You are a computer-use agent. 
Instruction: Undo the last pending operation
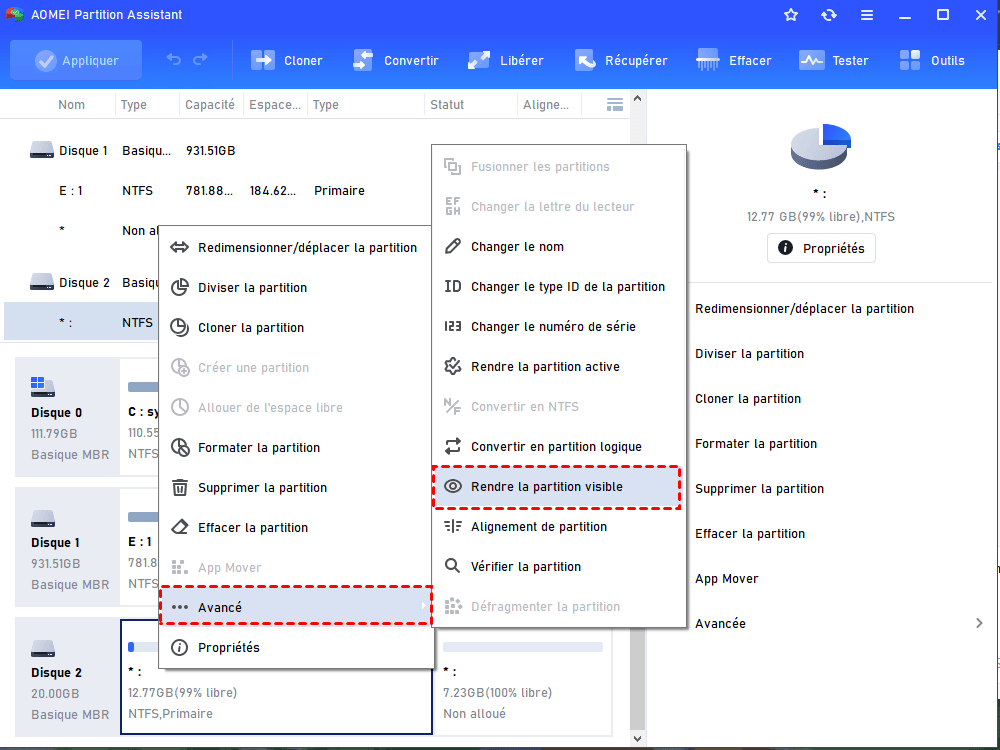click(x=174, y=60)
